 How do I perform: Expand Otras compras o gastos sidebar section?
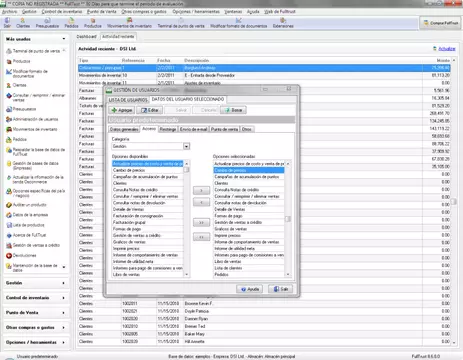pyautogui.click(x=63, y=328)
